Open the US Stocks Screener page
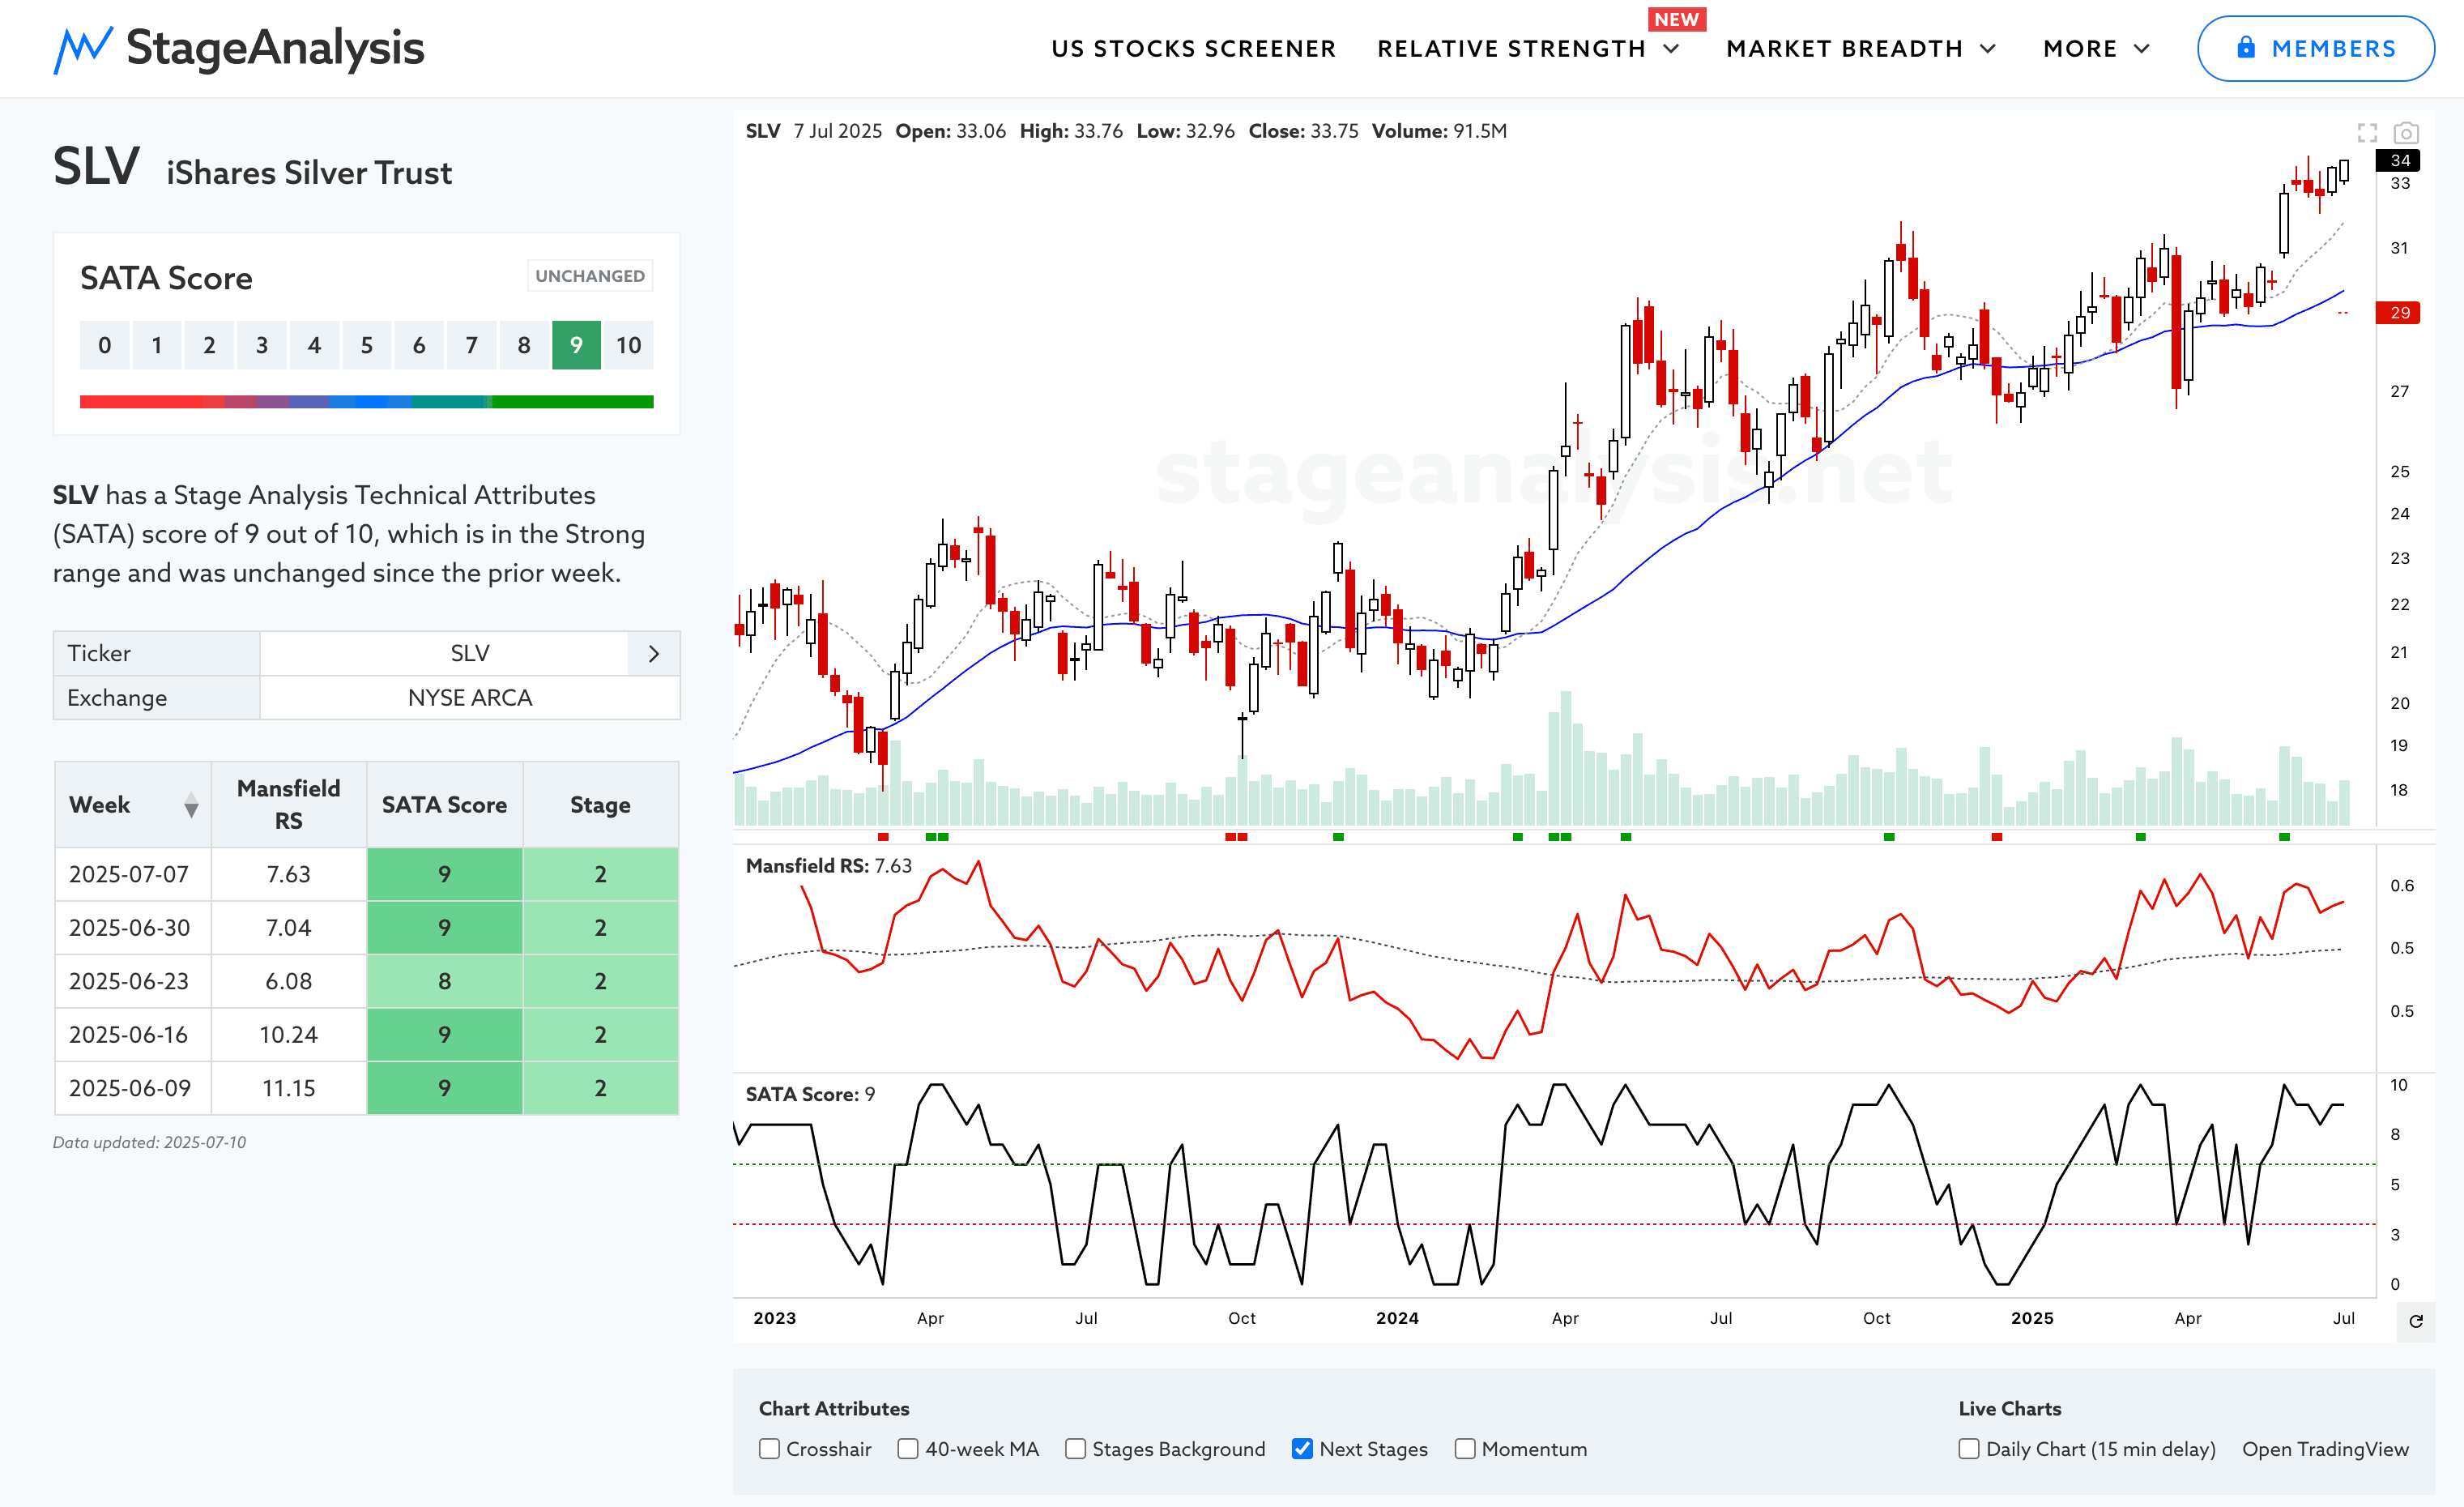Screen dimensions: 2464x1507 (1193, 48)
